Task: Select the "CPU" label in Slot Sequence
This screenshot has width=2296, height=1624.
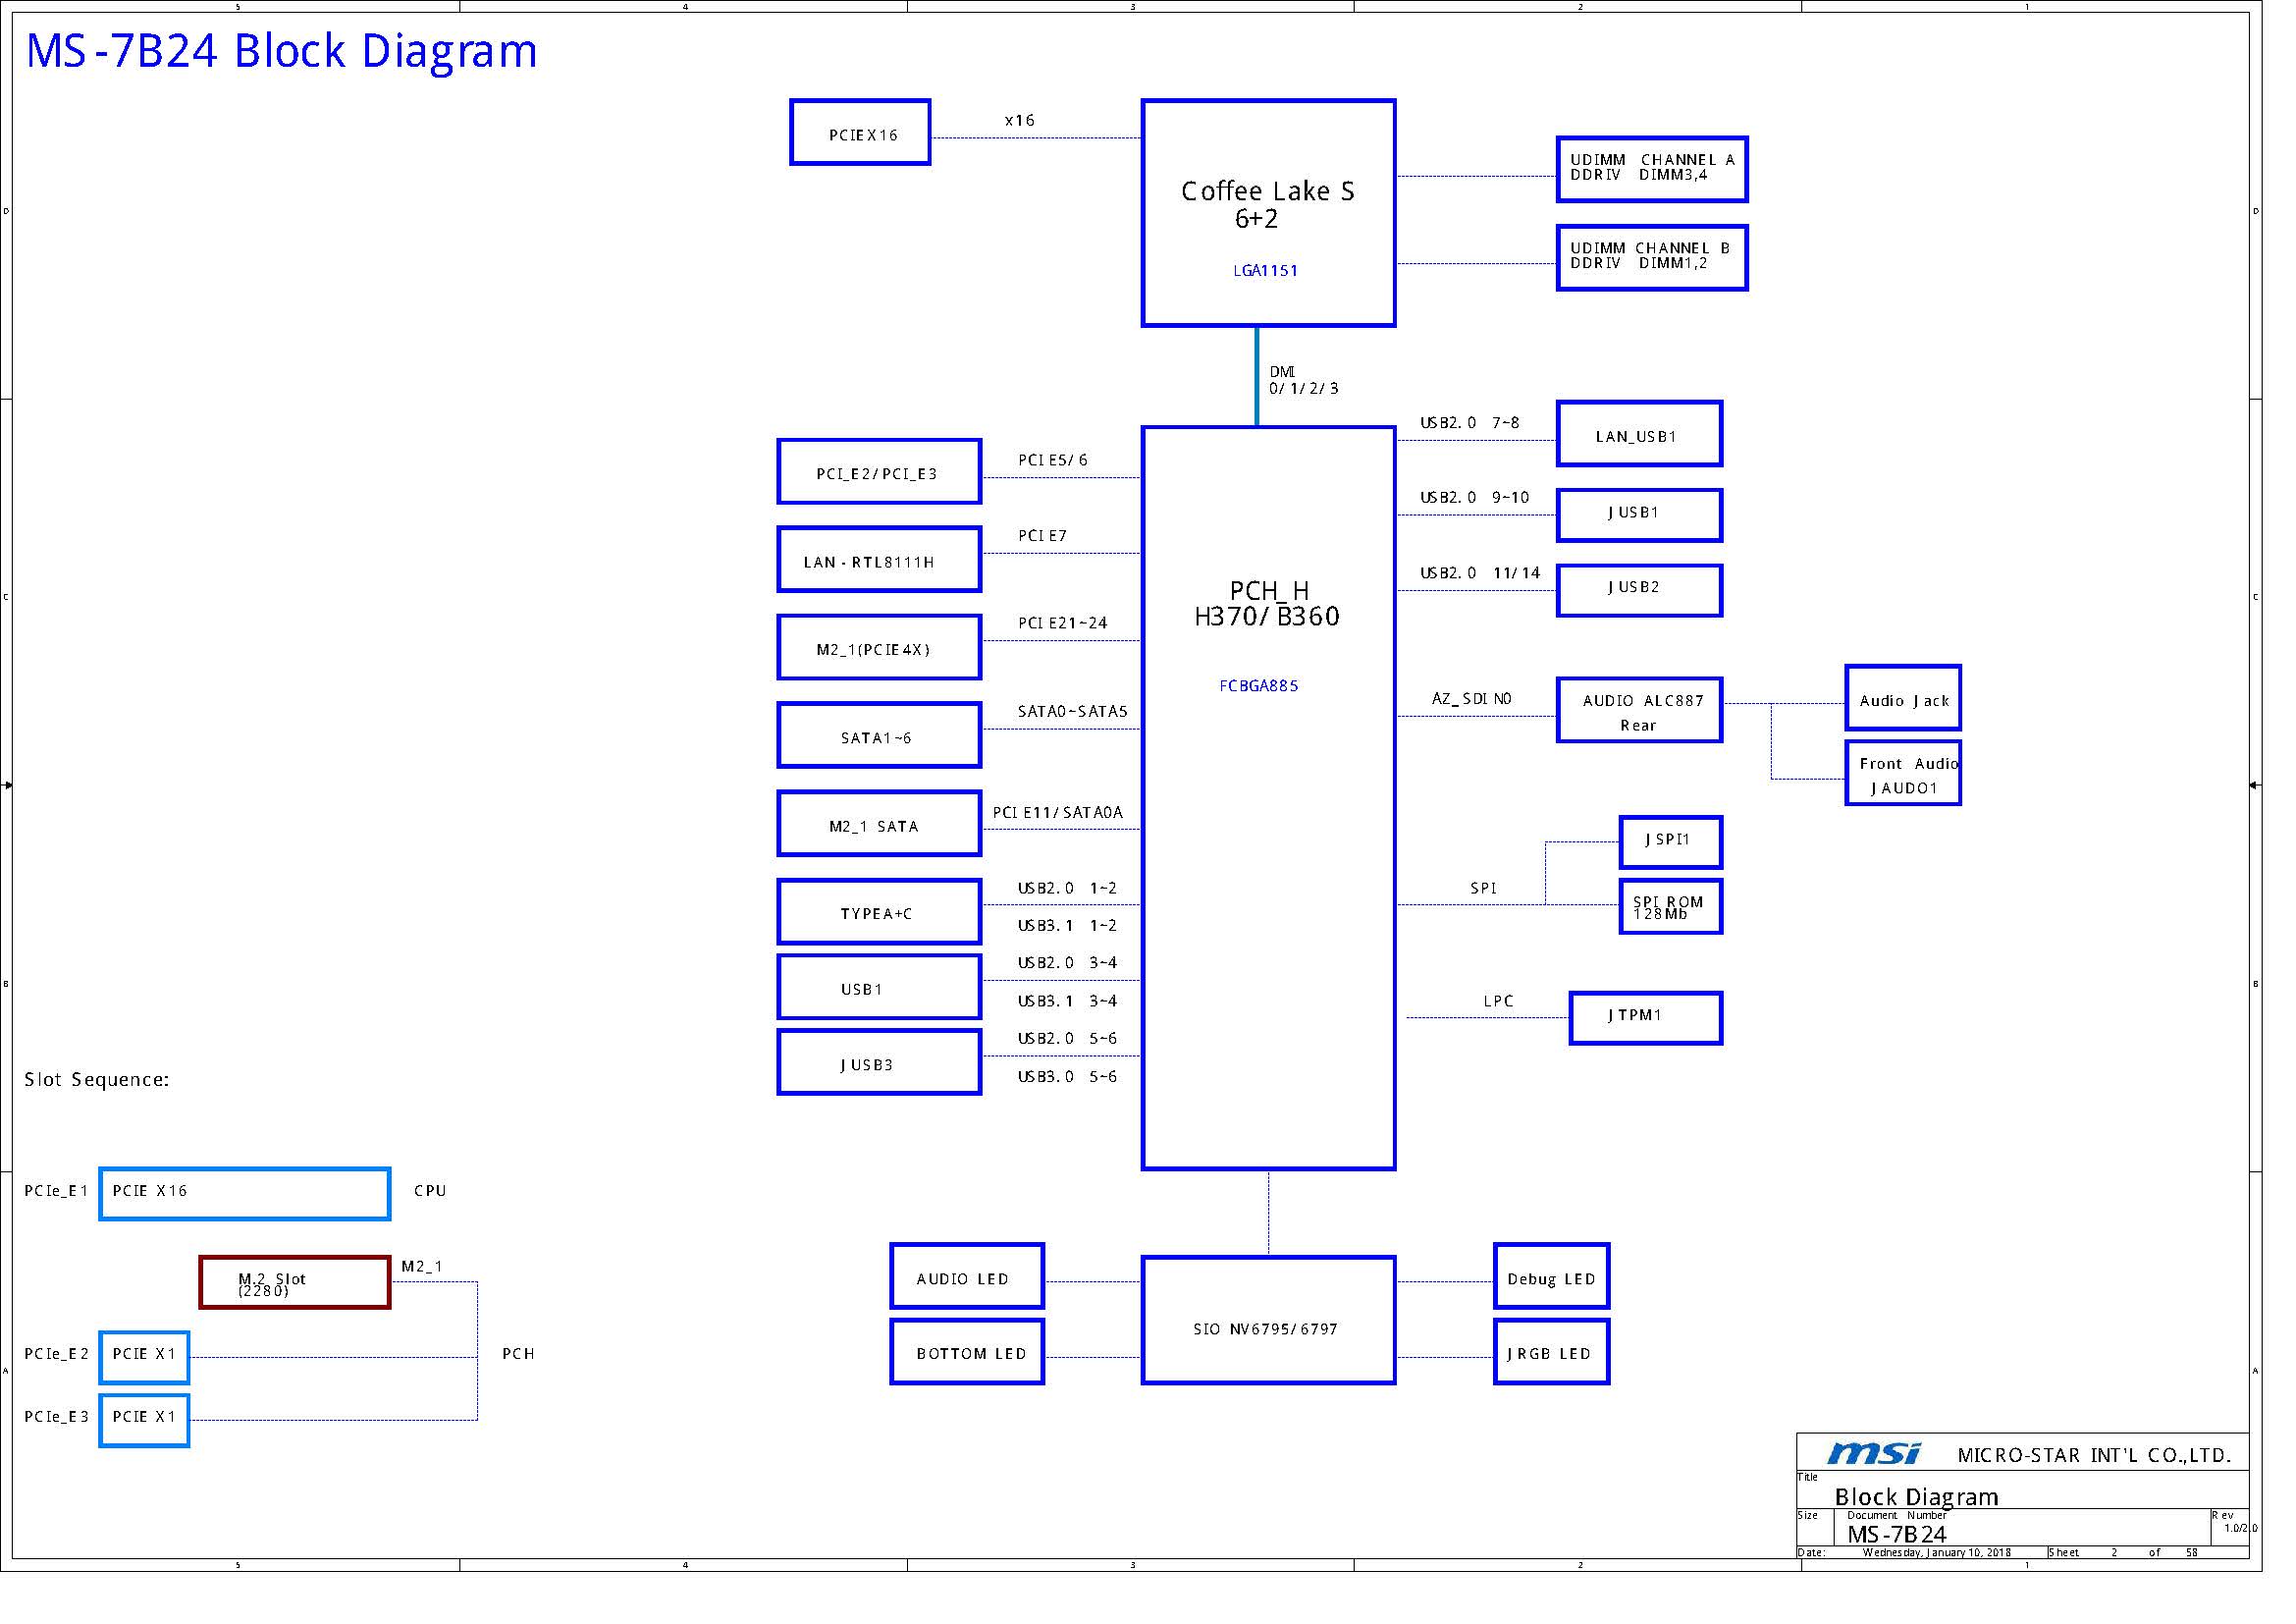Action: [430, 1191]
